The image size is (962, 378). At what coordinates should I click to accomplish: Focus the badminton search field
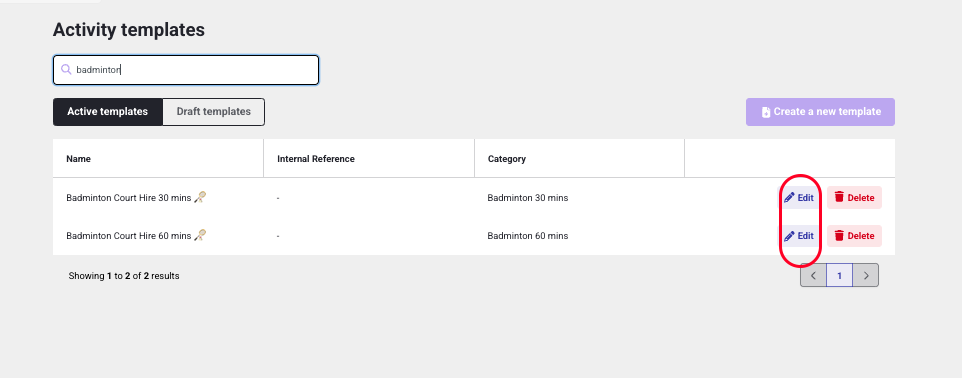pos(186,70)
